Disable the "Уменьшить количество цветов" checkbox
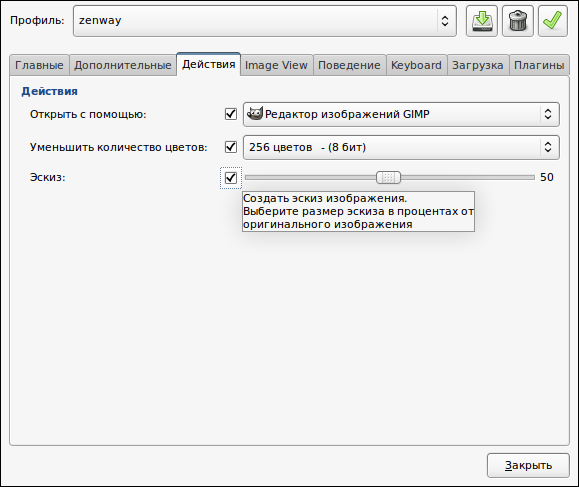 click(231, 147)
